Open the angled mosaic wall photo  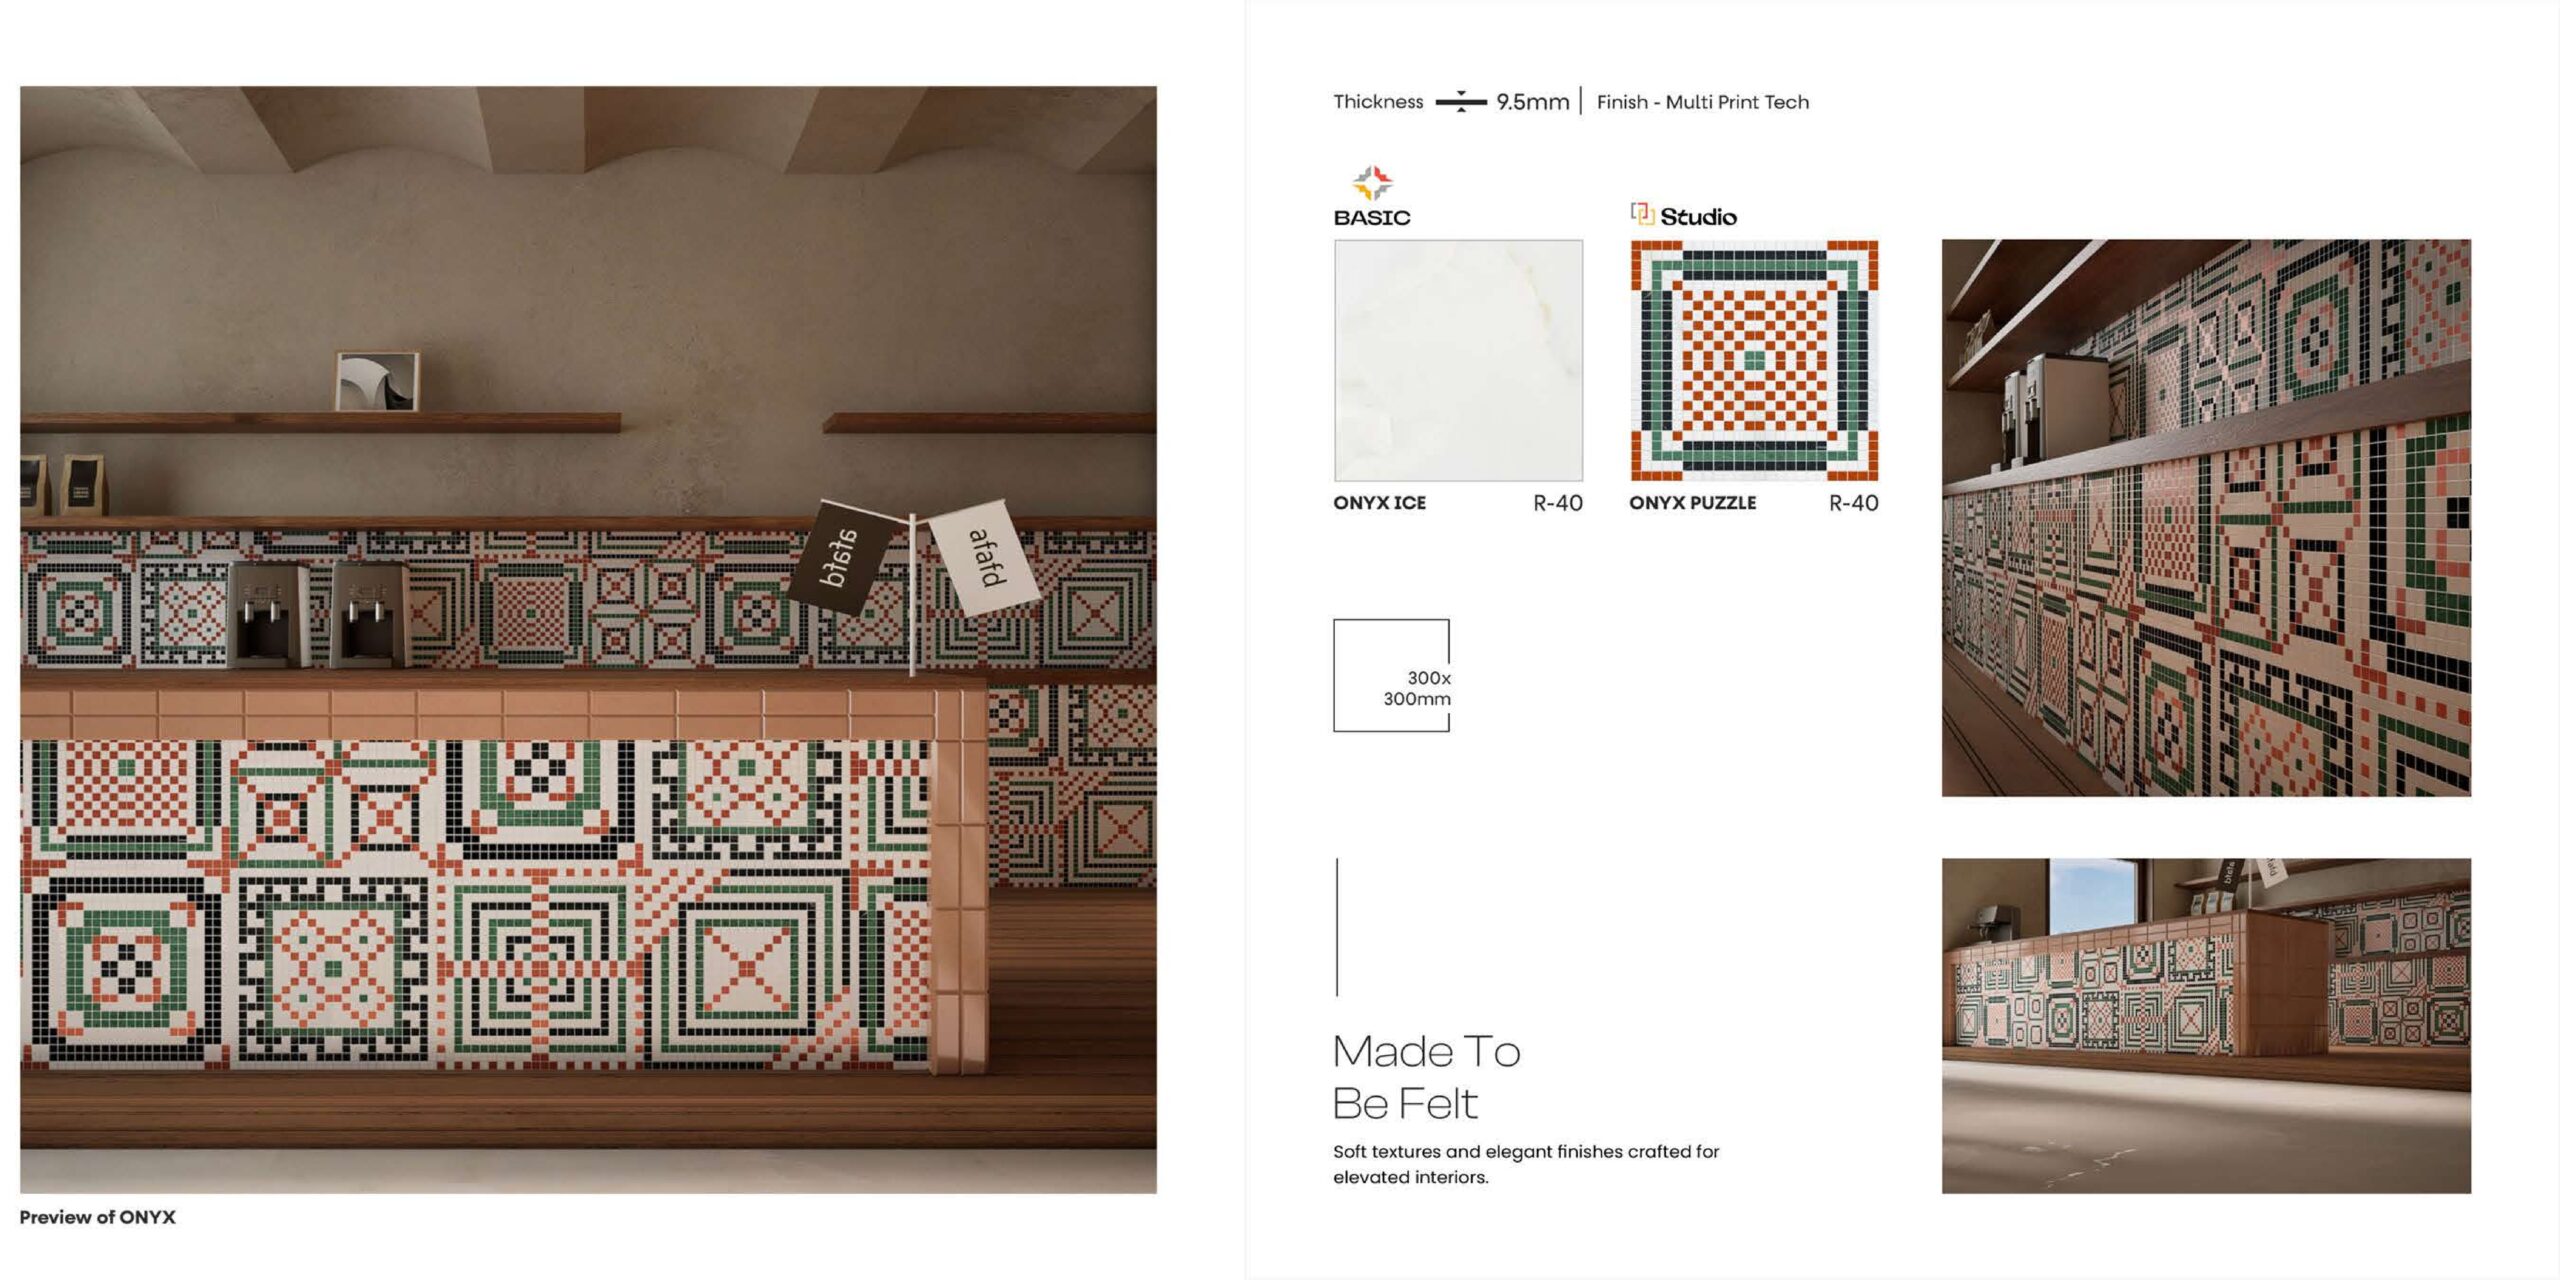click(2206, 518)
